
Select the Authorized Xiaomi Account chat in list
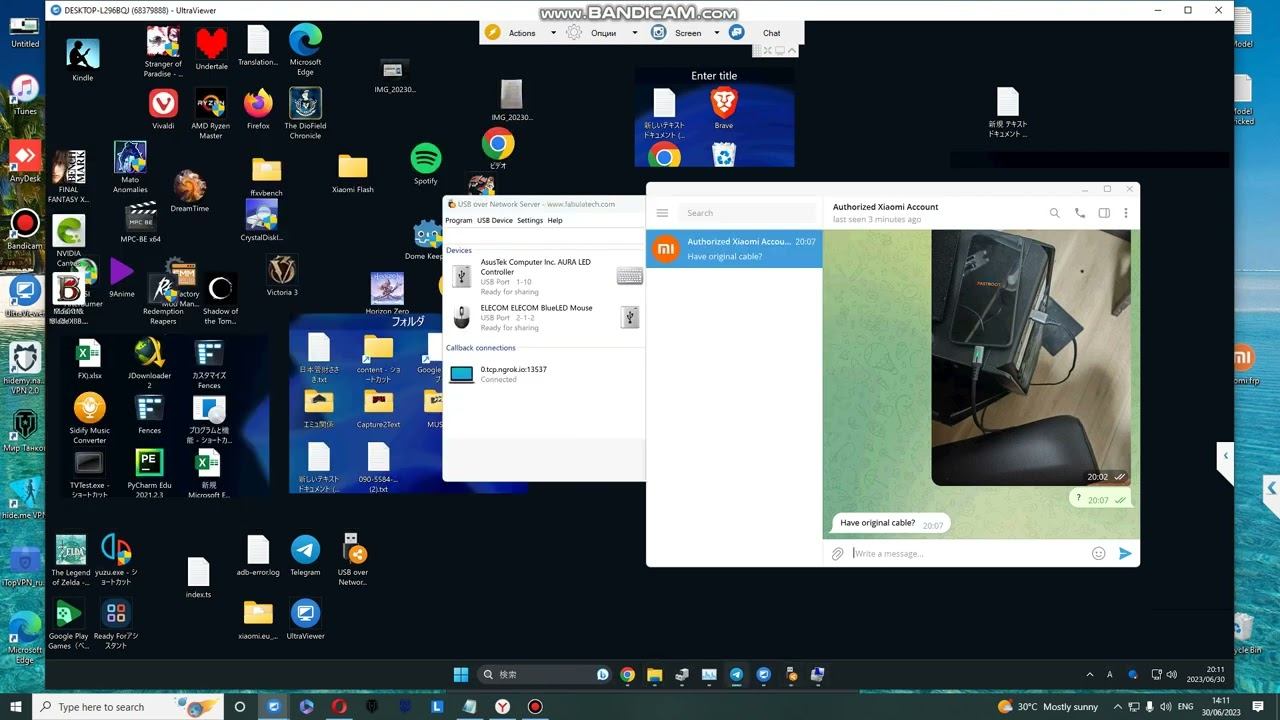click(735, 249)
